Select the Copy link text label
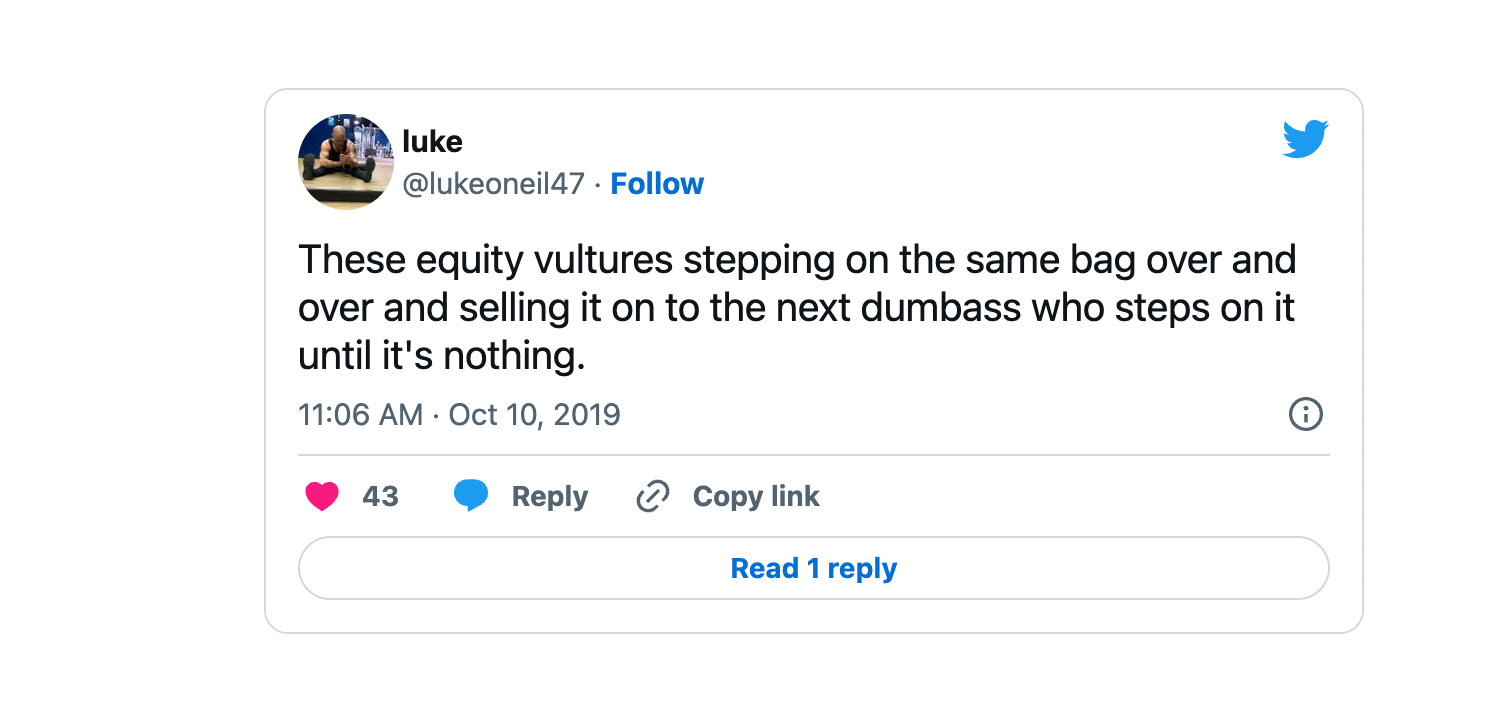Viewport: 1498px width, 708px height. pos(756,496)
